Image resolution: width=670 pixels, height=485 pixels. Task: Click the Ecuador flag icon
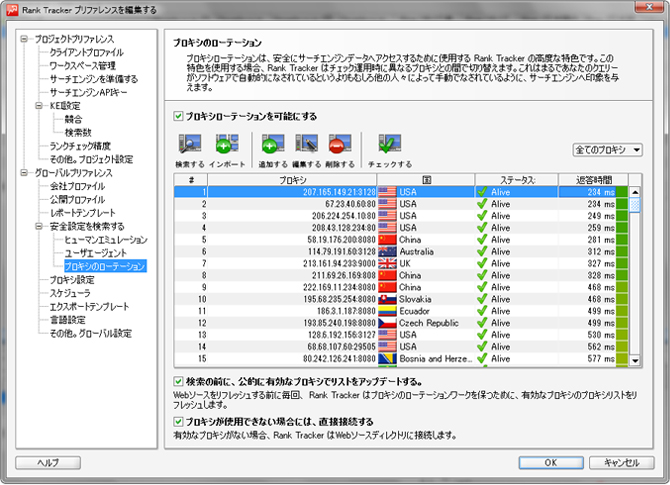pyautogui.click(x=387, y=311)
